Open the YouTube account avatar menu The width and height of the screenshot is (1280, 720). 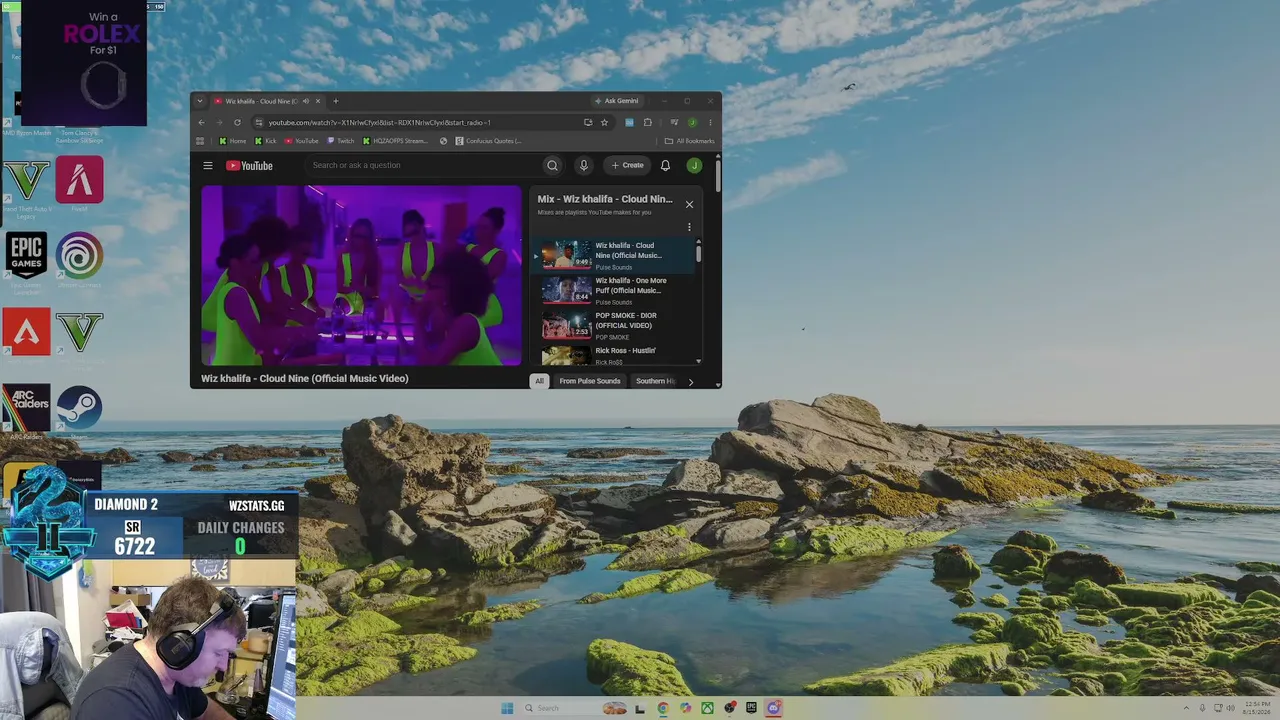coord(694,165)
